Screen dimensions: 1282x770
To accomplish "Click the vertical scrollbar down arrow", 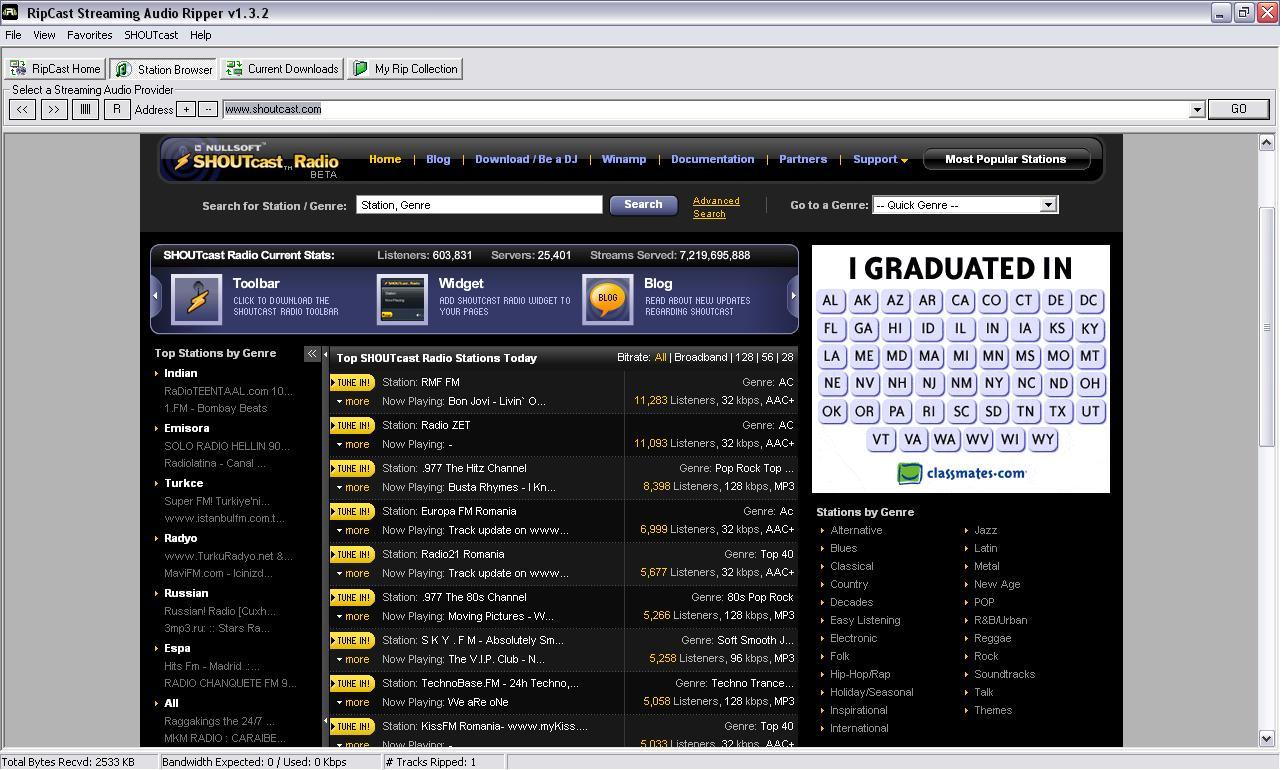I will [x=1266, y=738].
